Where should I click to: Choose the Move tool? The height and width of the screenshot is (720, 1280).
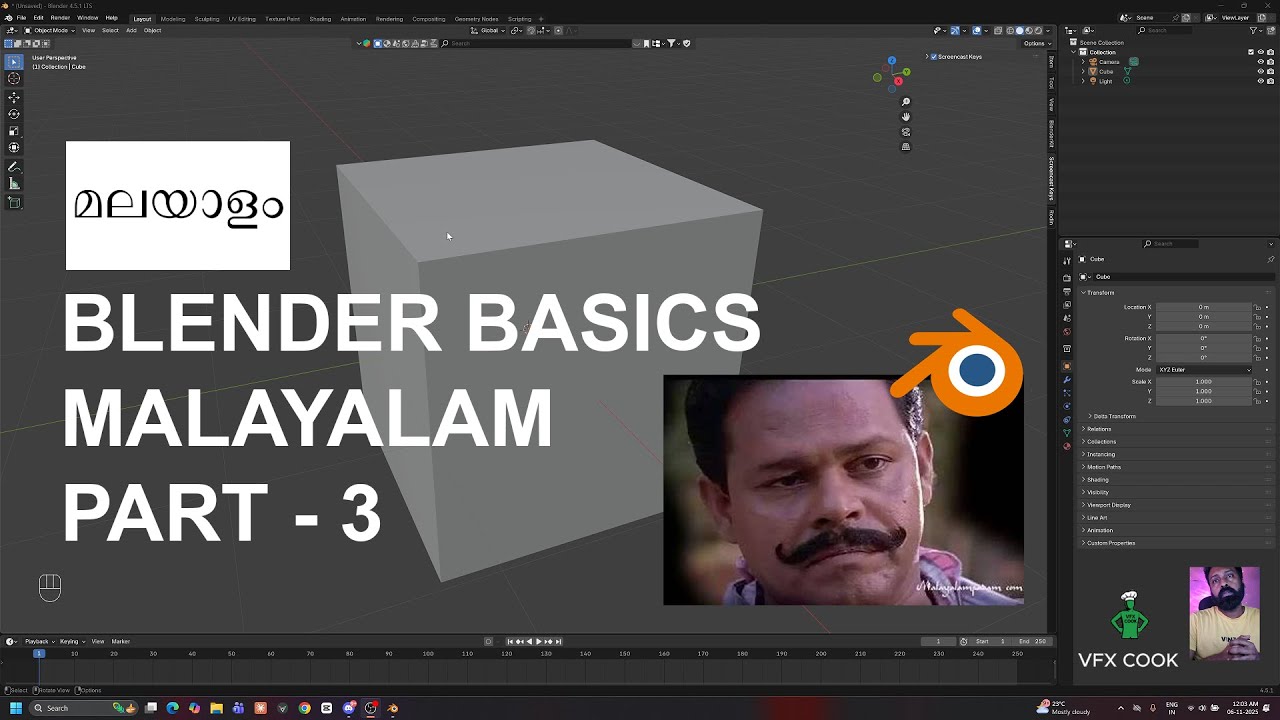14,98
